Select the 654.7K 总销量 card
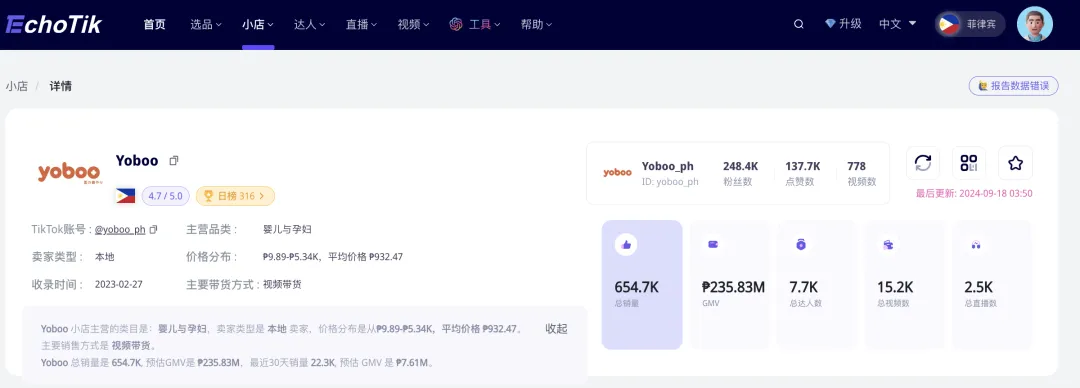The width and height of the screenshot is (1080, 388). pos(642,285)
